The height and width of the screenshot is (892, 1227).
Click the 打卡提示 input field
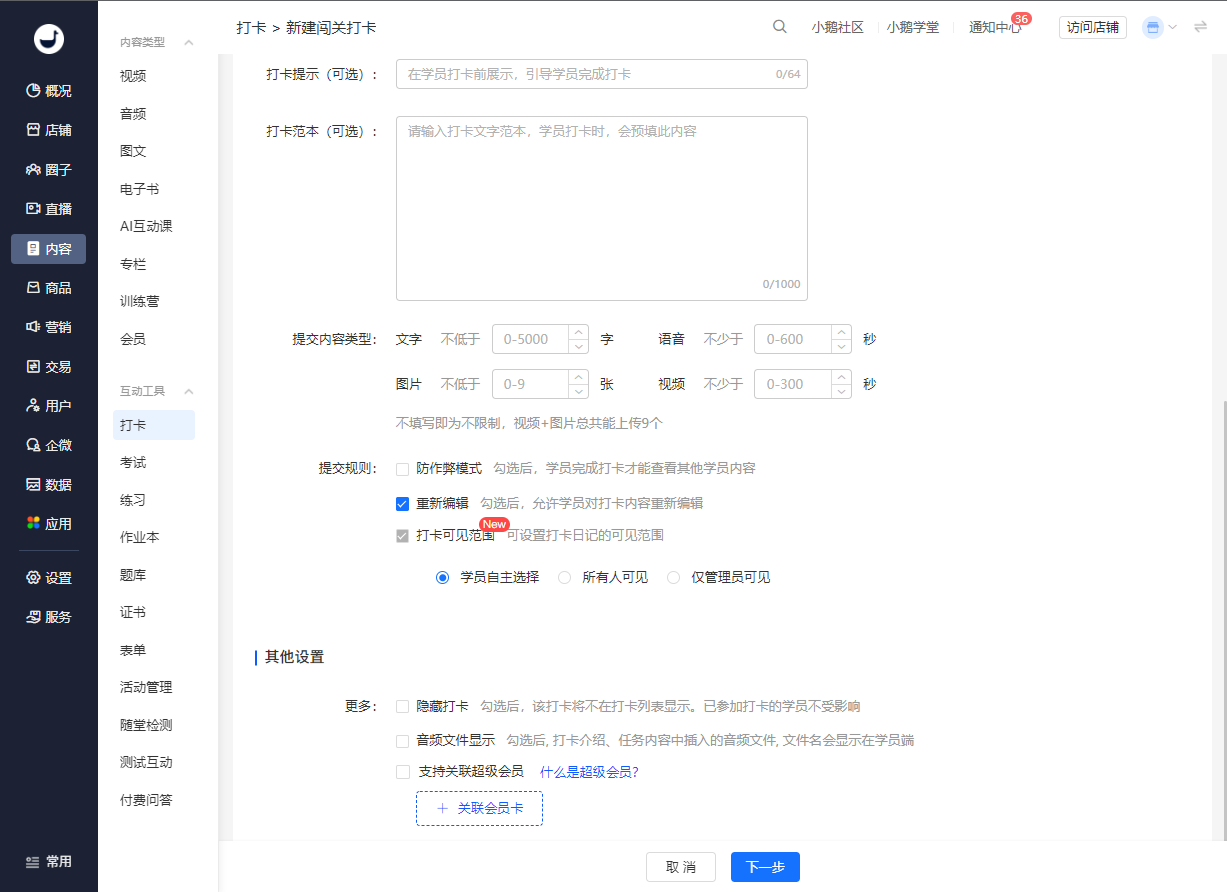coord(585,74)
